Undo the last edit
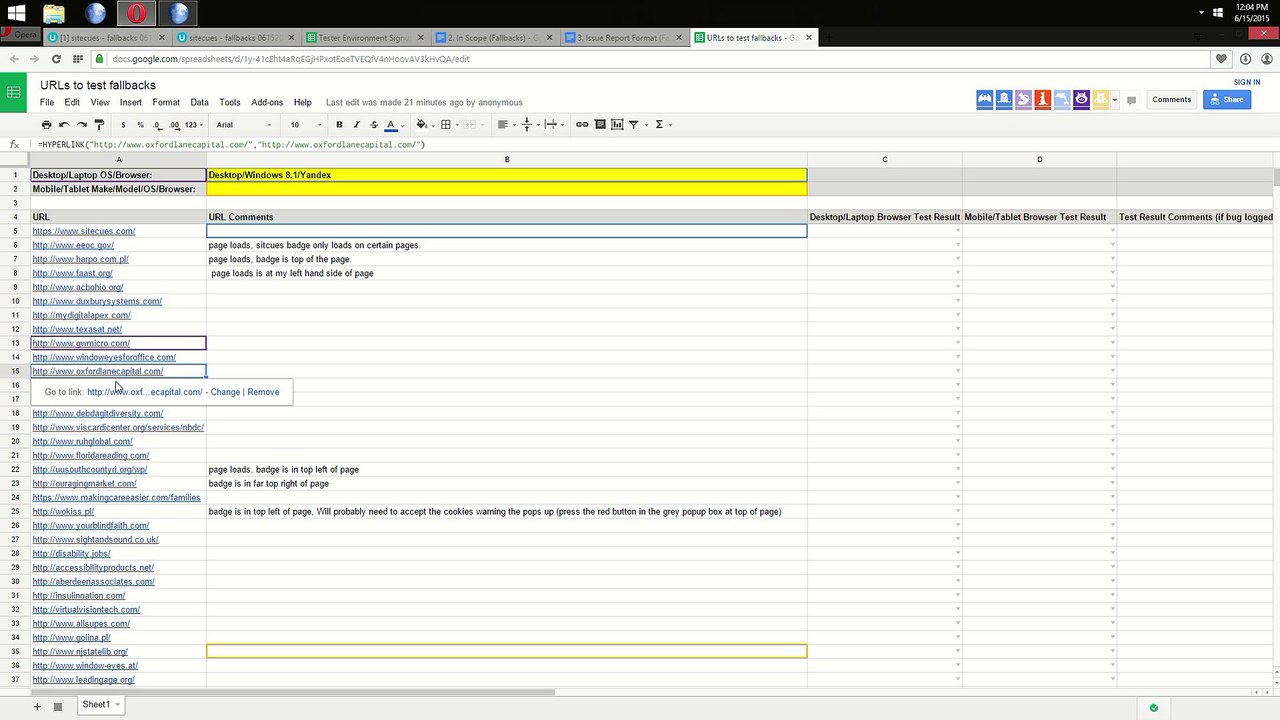This screenshot has height=720, width=1280. pos(64,125)
